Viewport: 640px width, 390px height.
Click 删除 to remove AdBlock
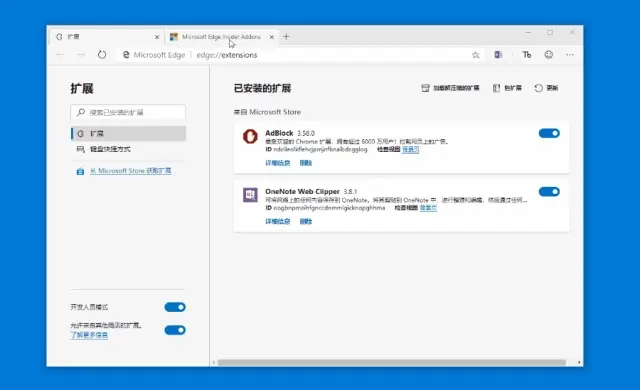pyautogui.click(x=306, y=163)
